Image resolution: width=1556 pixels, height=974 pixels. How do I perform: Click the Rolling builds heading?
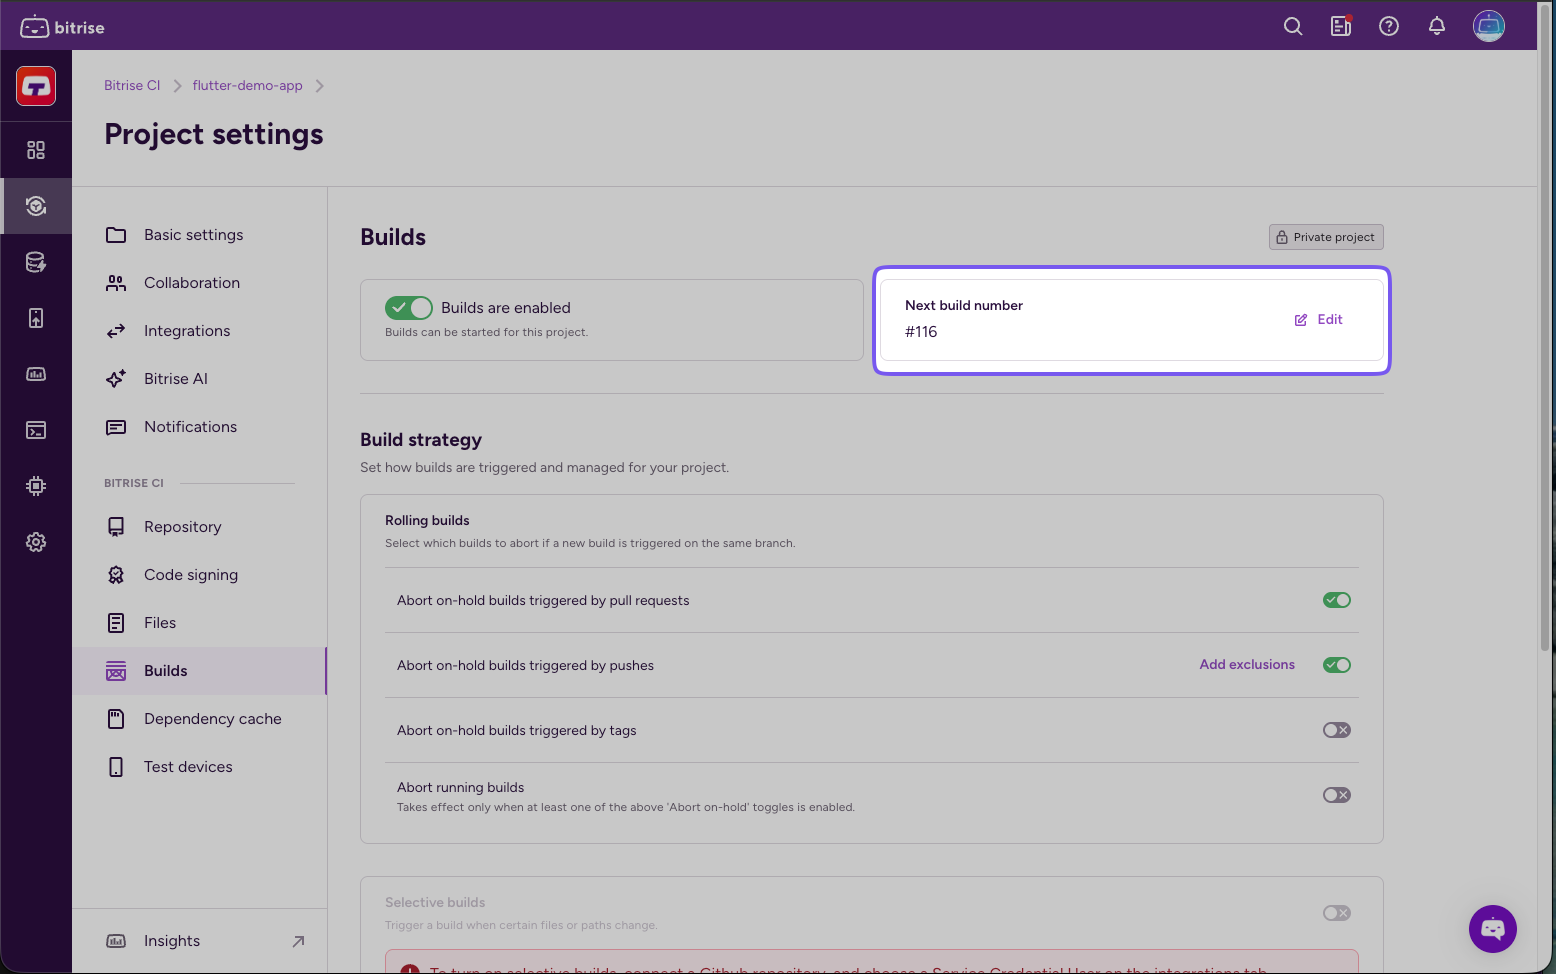427,520
